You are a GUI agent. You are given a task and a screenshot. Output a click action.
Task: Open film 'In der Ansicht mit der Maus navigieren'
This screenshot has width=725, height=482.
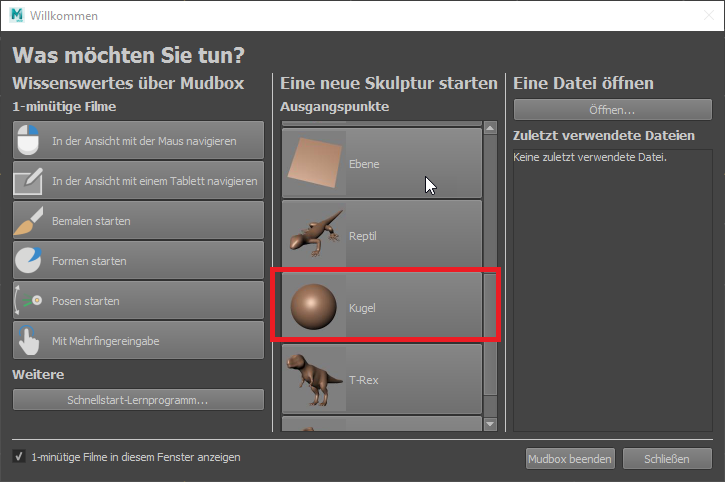click(x=138, y=140)
